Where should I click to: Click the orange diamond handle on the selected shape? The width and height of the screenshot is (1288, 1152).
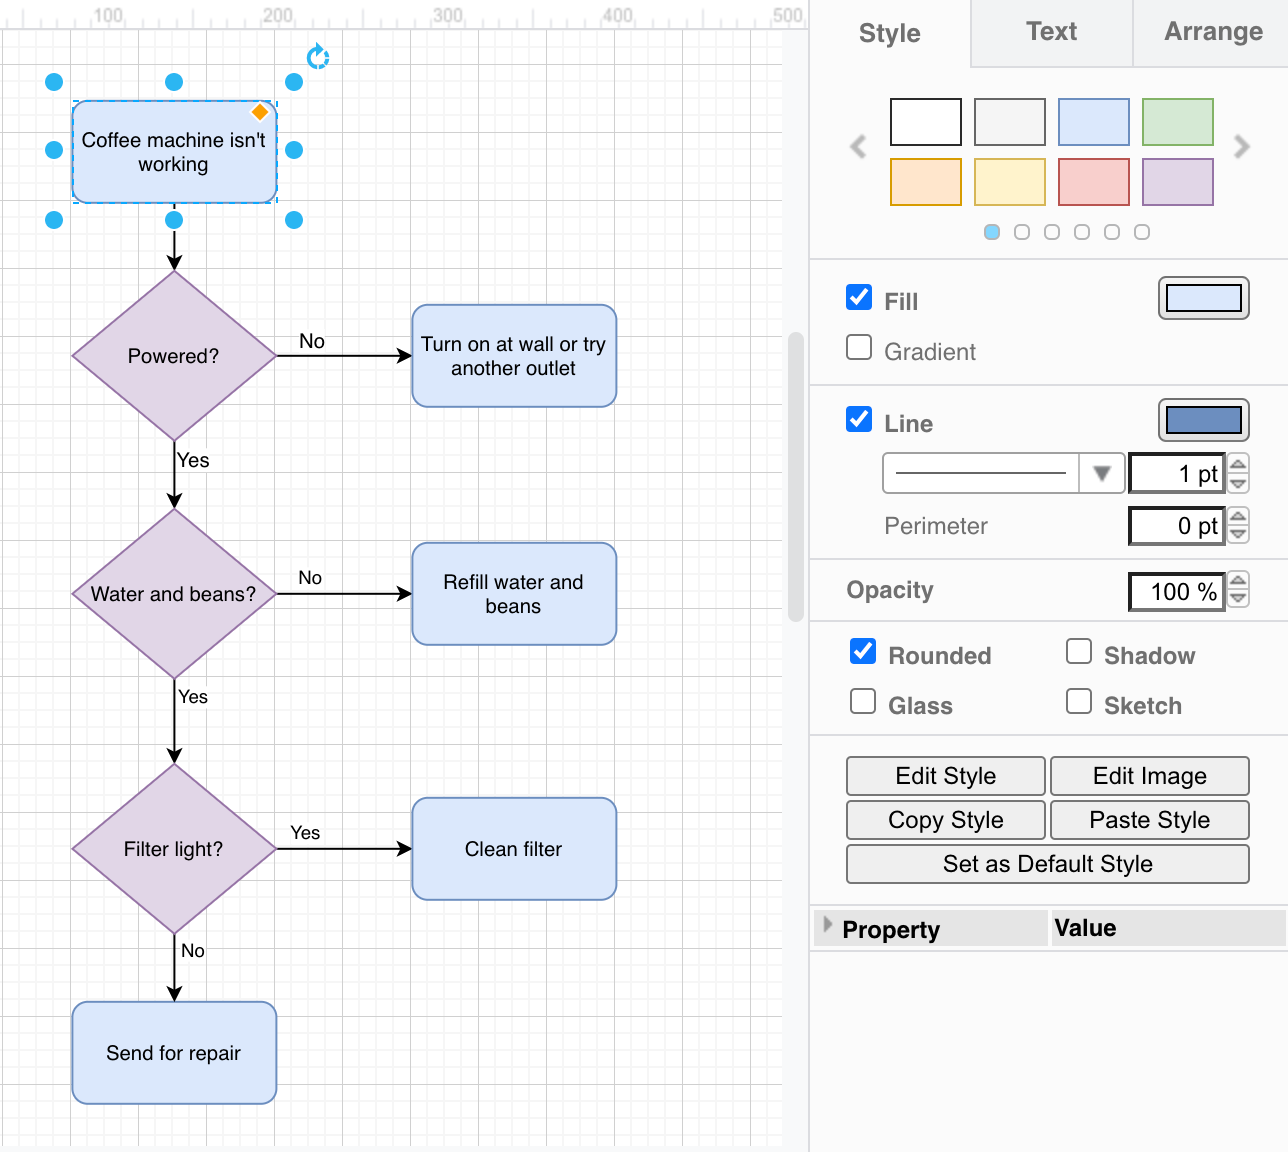259,112
